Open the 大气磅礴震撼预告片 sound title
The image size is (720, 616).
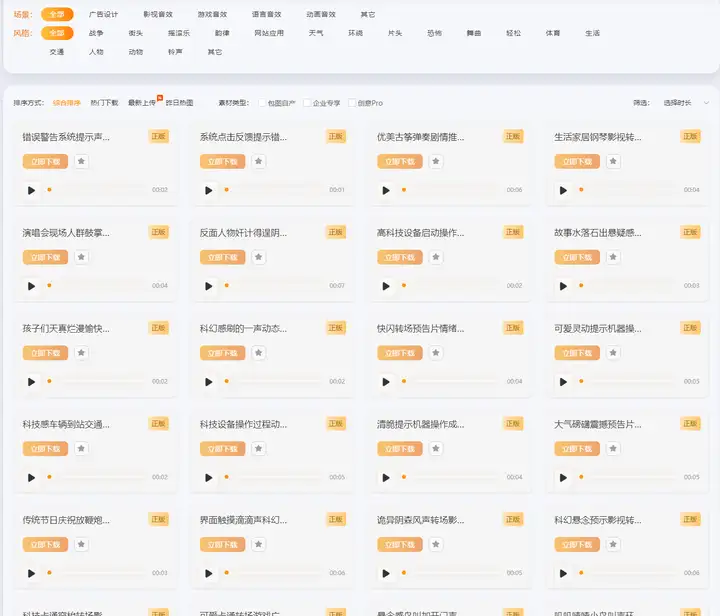click(x=598, y=424)
